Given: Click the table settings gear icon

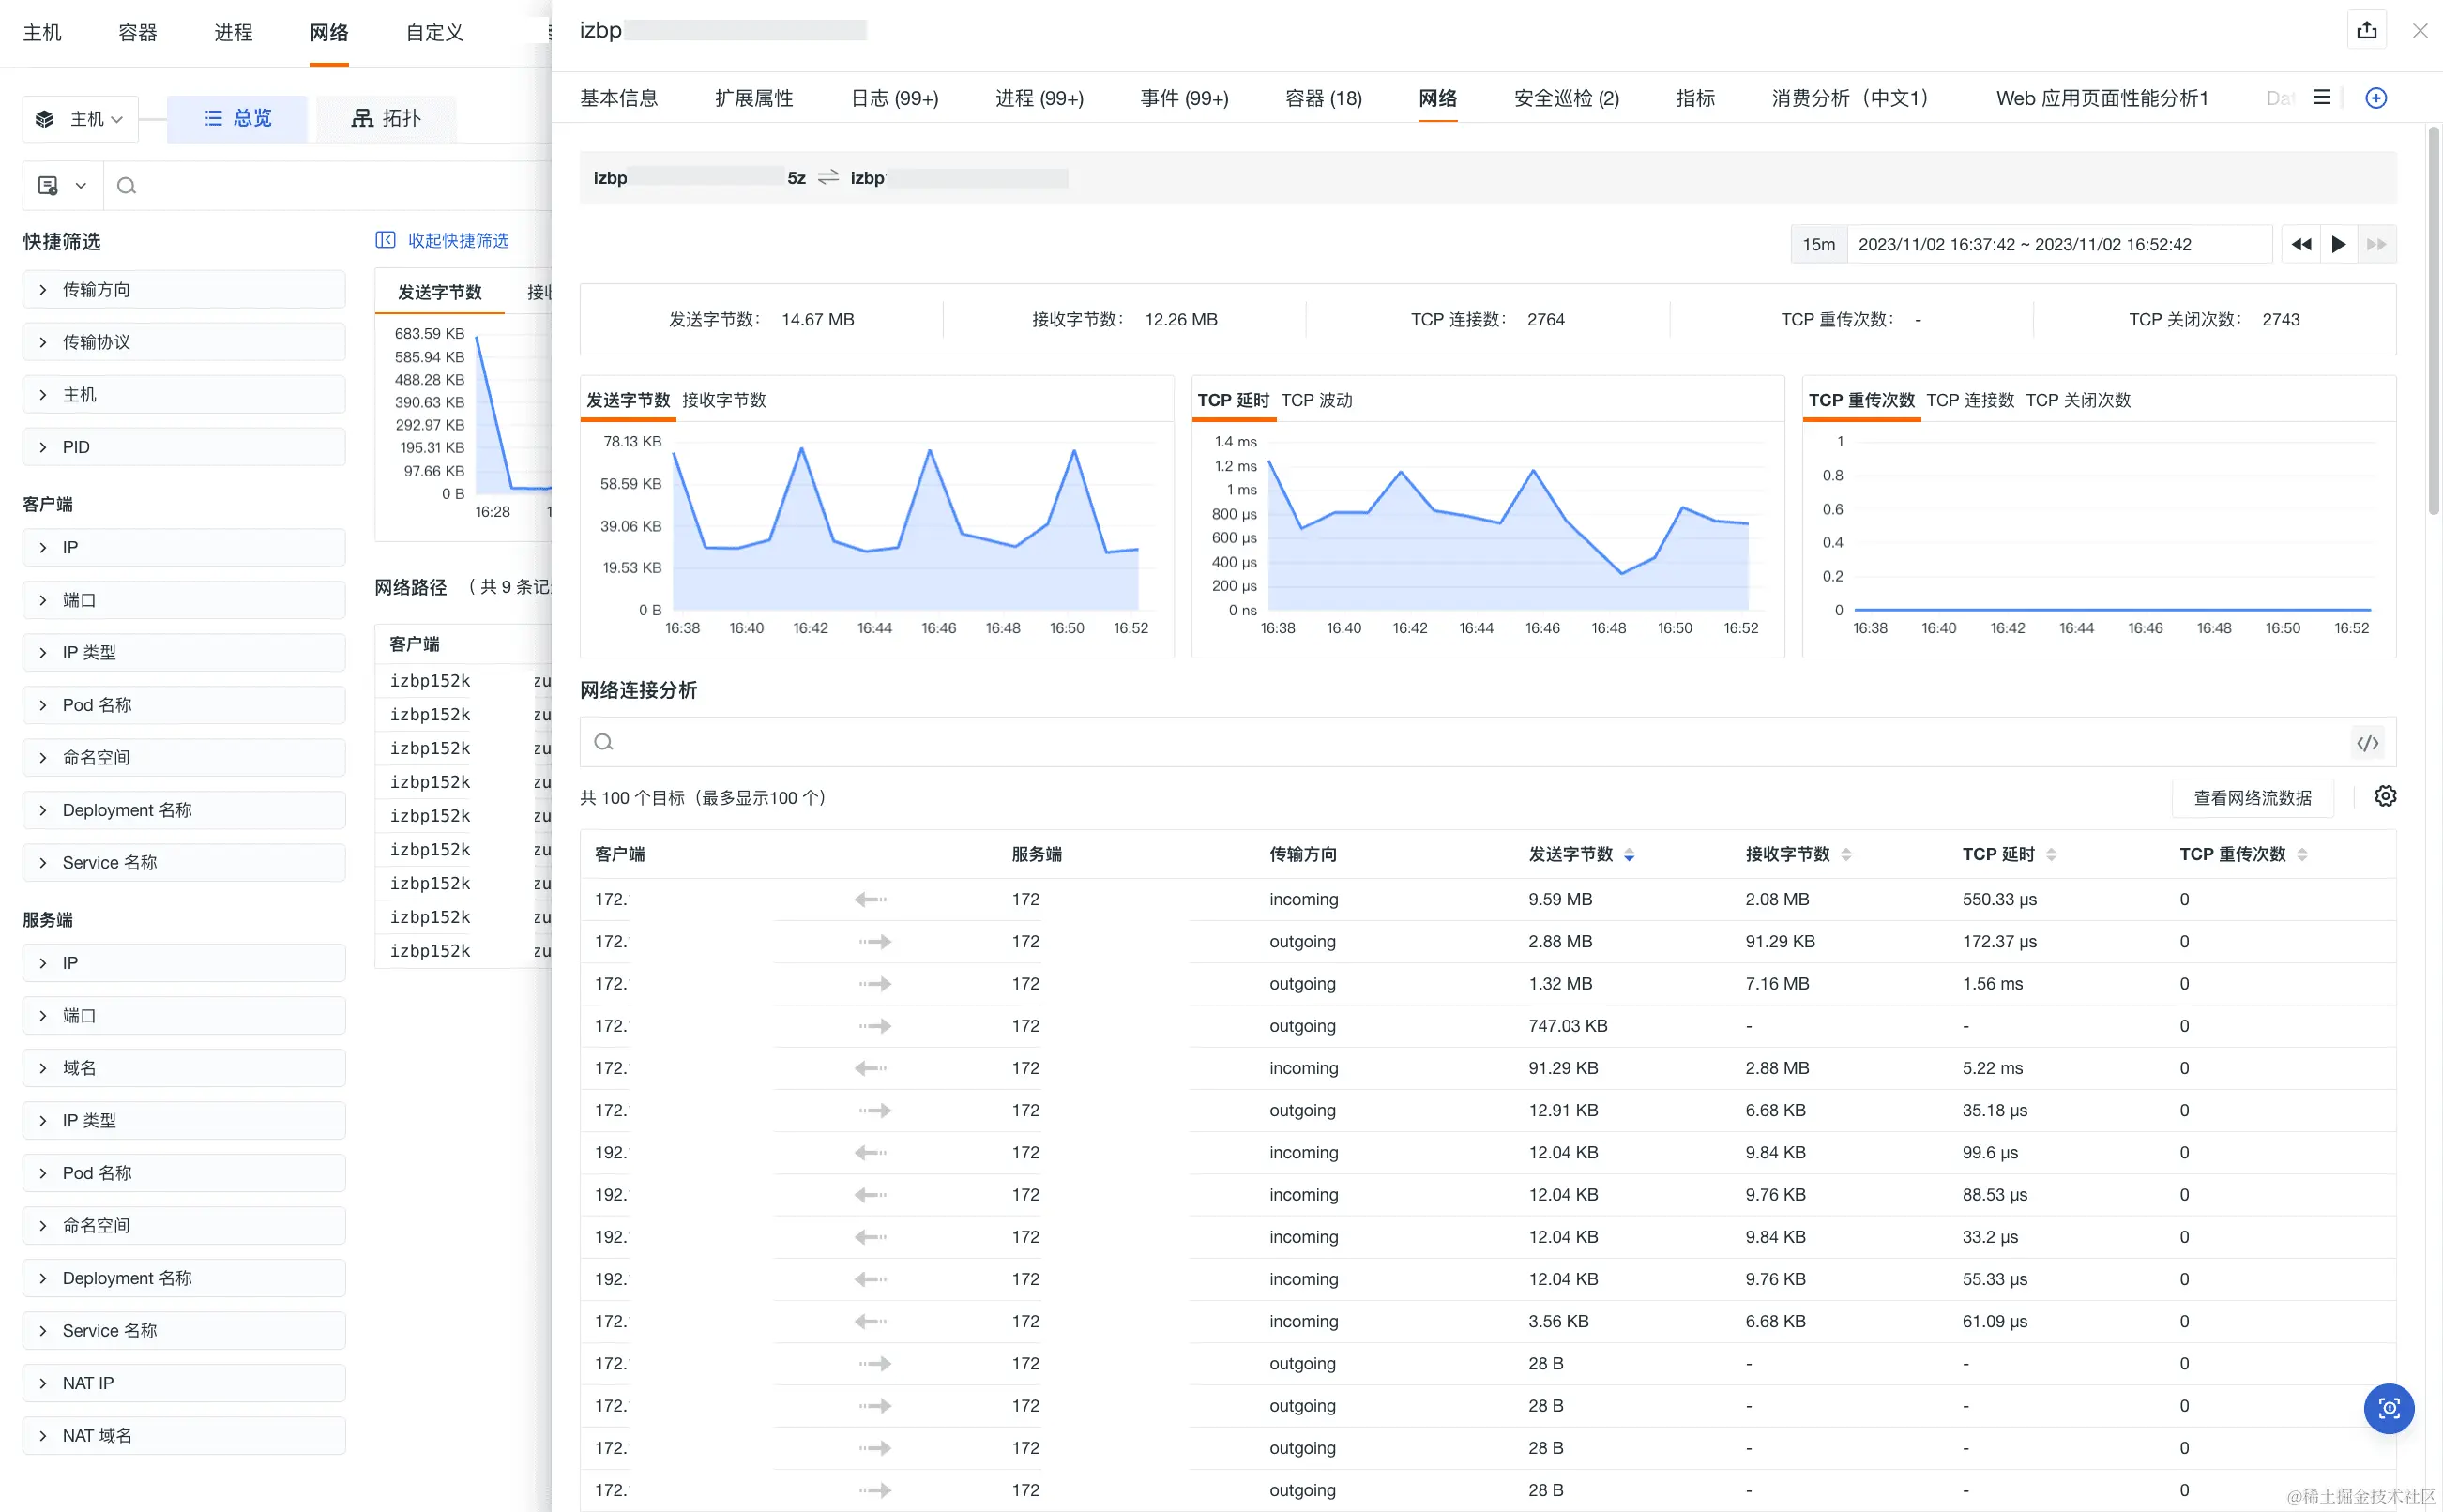Looking at the screenshot, I should (x=2385, y=796).
